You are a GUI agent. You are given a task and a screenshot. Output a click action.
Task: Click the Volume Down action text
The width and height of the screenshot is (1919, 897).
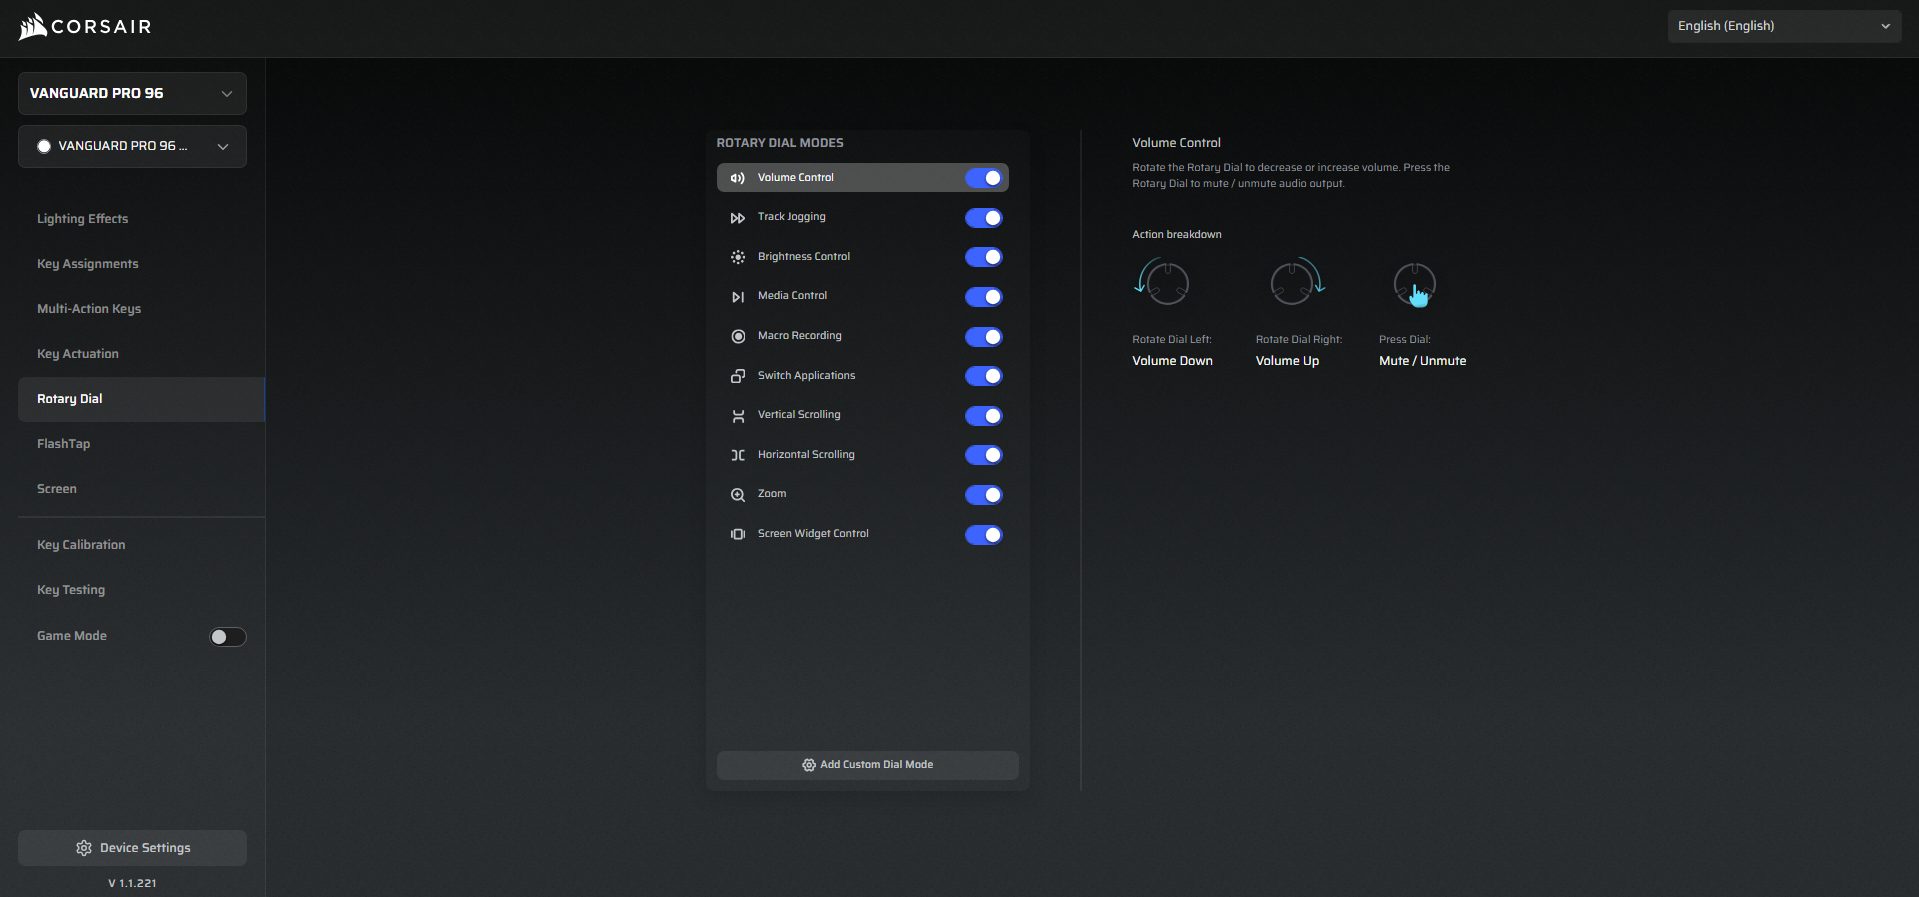click(1172, 361)
